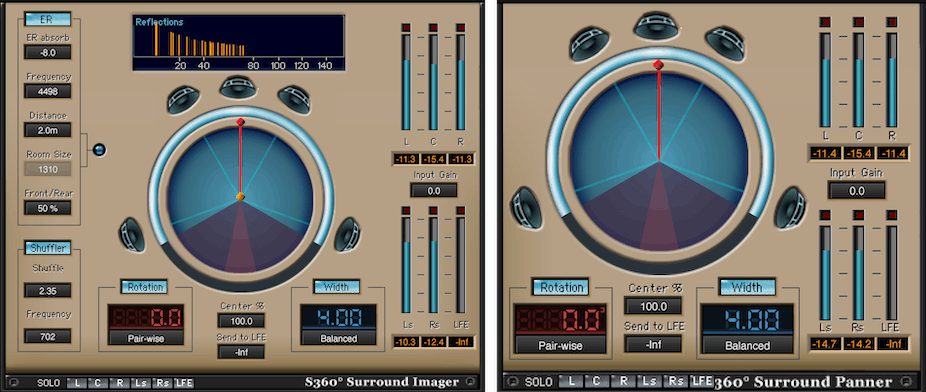Click the right front speaker icon in Surround Imager

(x=294, y=100)
